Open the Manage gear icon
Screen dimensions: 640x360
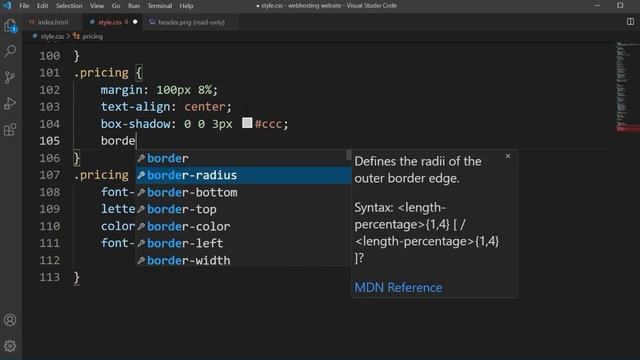coord(10,346)
